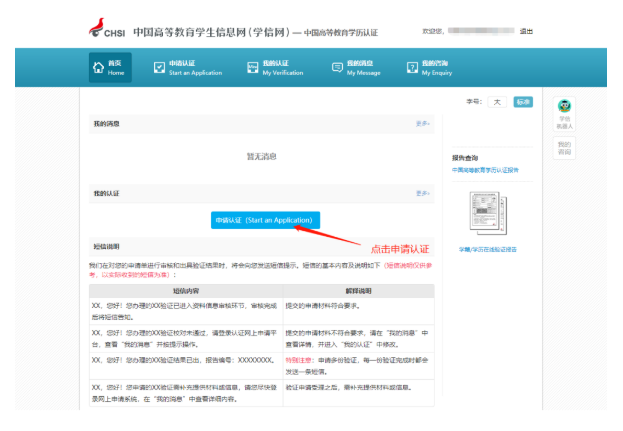Open the Home tab with house icon

coord(110,68)
